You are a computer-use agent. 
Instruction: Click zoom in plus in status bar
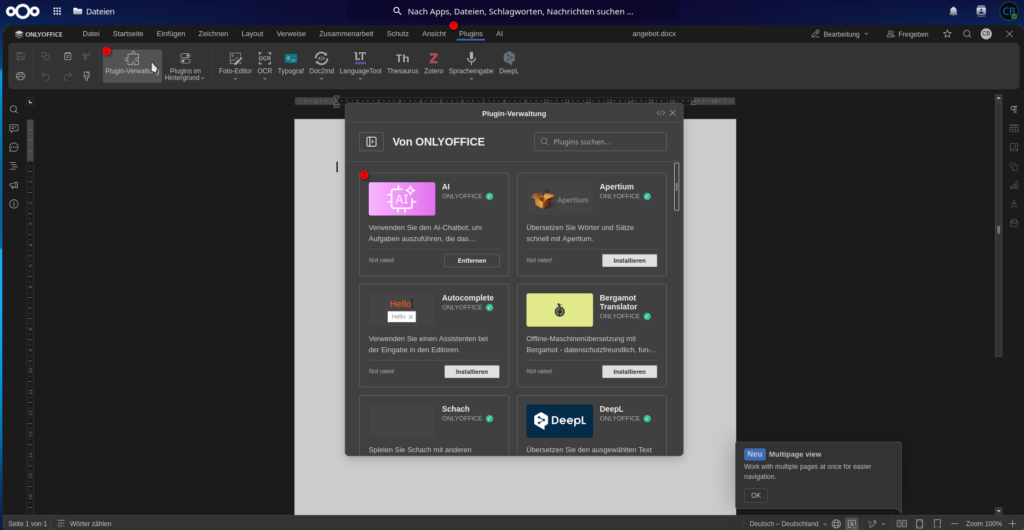pos(1010,523)
